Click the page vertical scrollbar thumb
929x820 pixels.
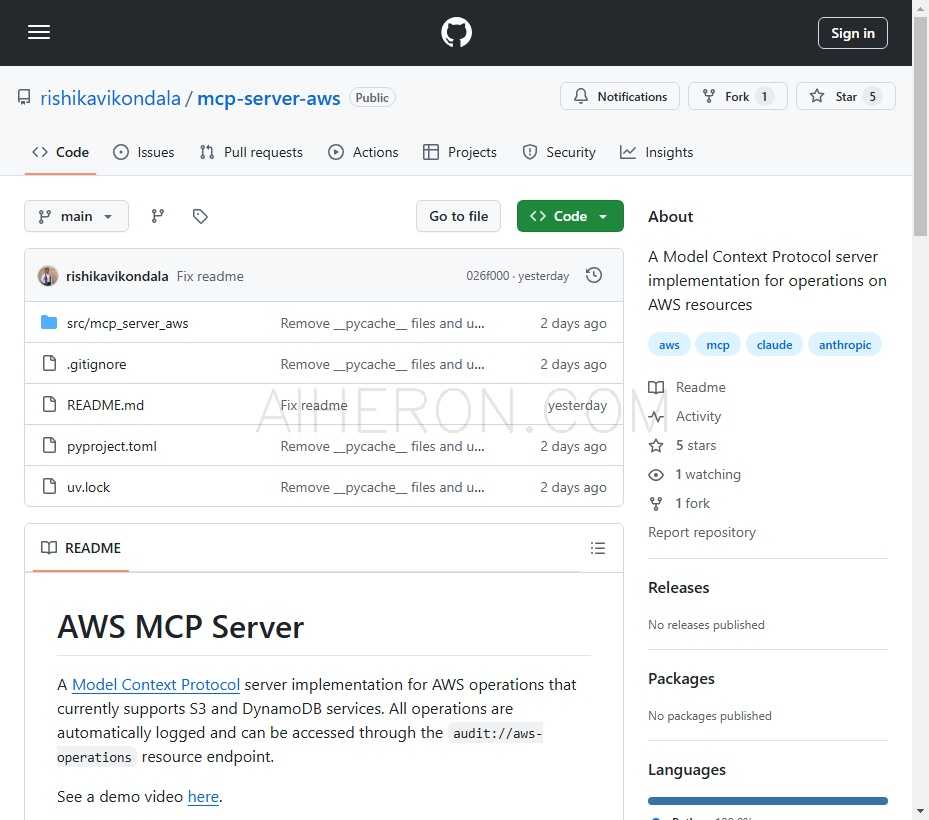point(920,127)
